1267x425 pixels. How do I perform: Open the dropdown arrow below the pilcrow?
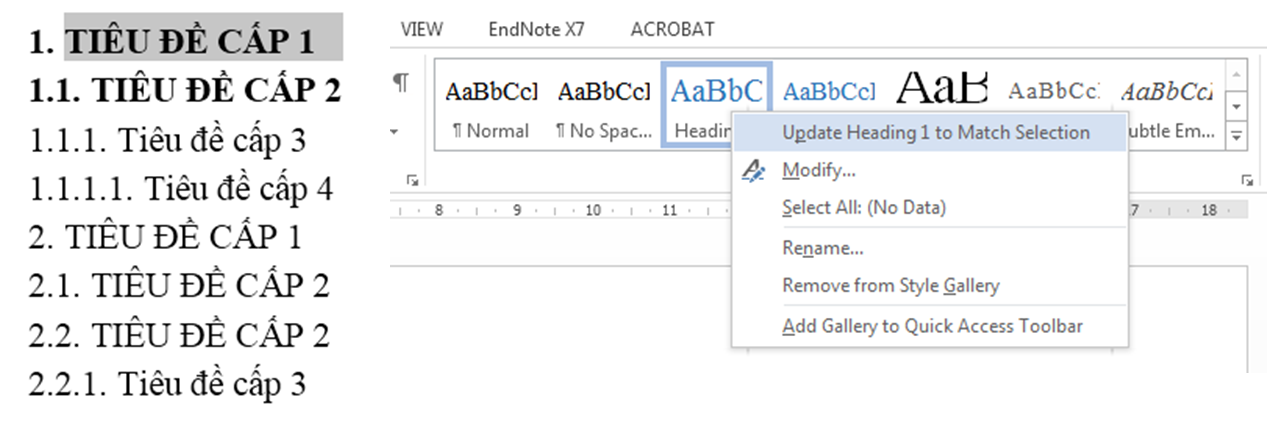pos(394,132)
